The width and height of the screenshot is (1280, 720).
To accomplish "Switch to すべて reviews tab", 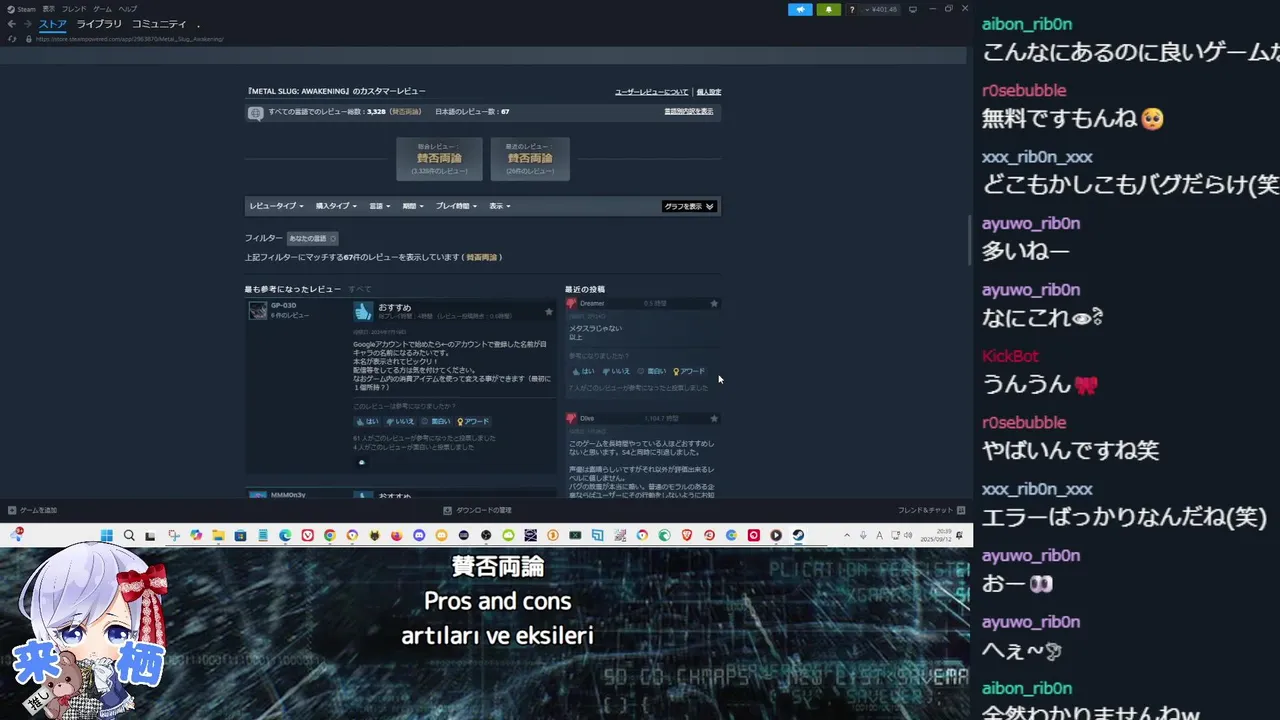I will (359, 289).
